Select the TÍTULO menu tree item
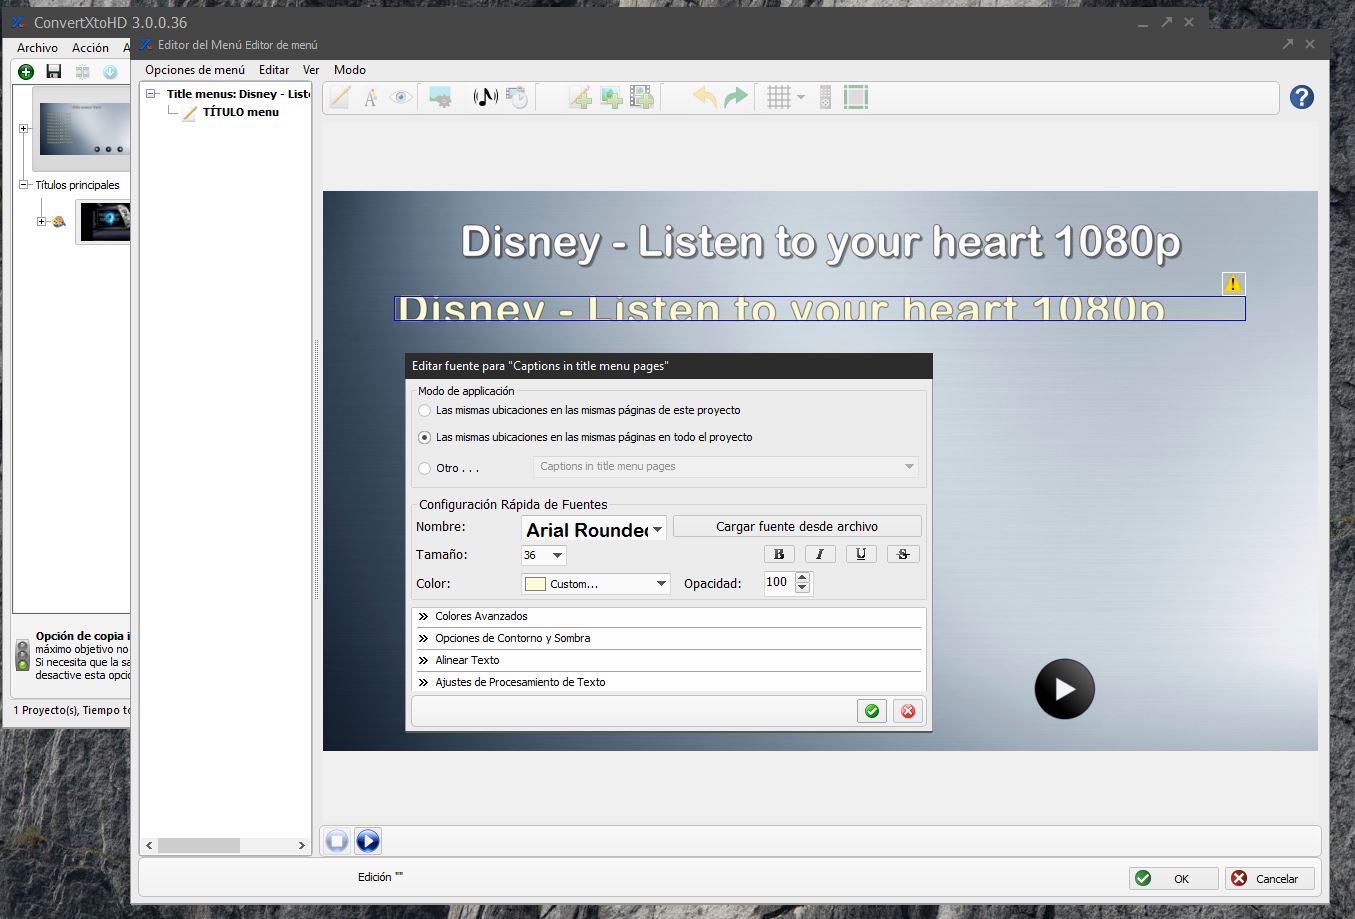The height and width of the screenshot is (919, 1355). coord(241,113)
